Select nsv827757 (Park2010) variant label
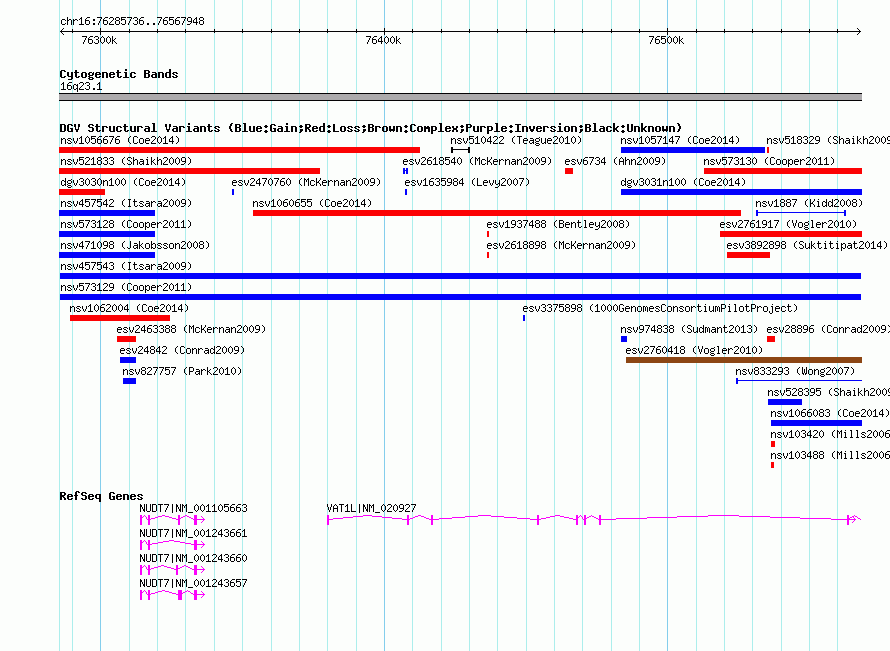This screenshot has width=890, height=651. click(x=182, y=371)
